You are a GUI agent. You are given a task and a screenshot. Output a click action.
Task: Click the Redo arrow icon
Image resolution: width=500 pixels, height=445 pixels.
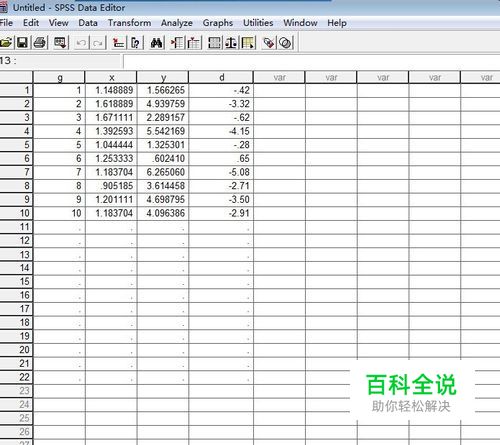[98, 43]
